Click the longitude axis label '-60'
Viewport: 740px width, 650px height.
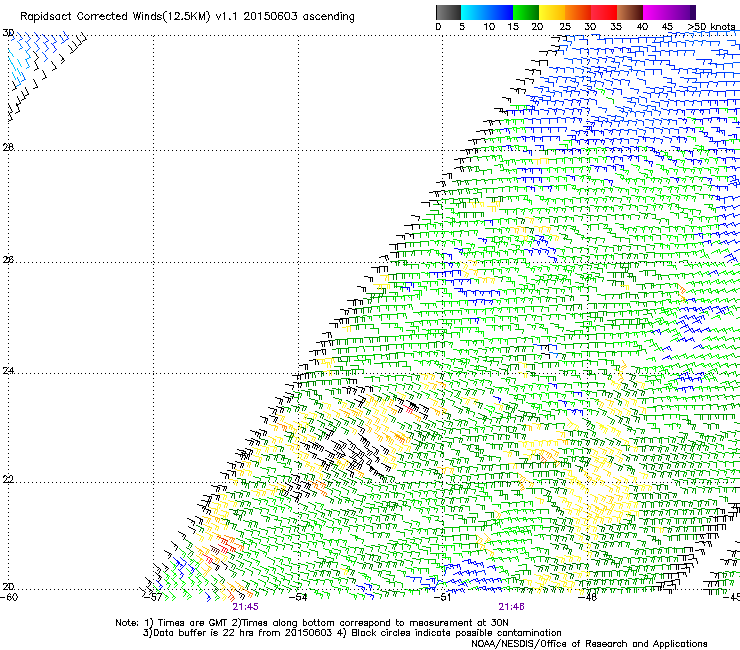(8, 597)
